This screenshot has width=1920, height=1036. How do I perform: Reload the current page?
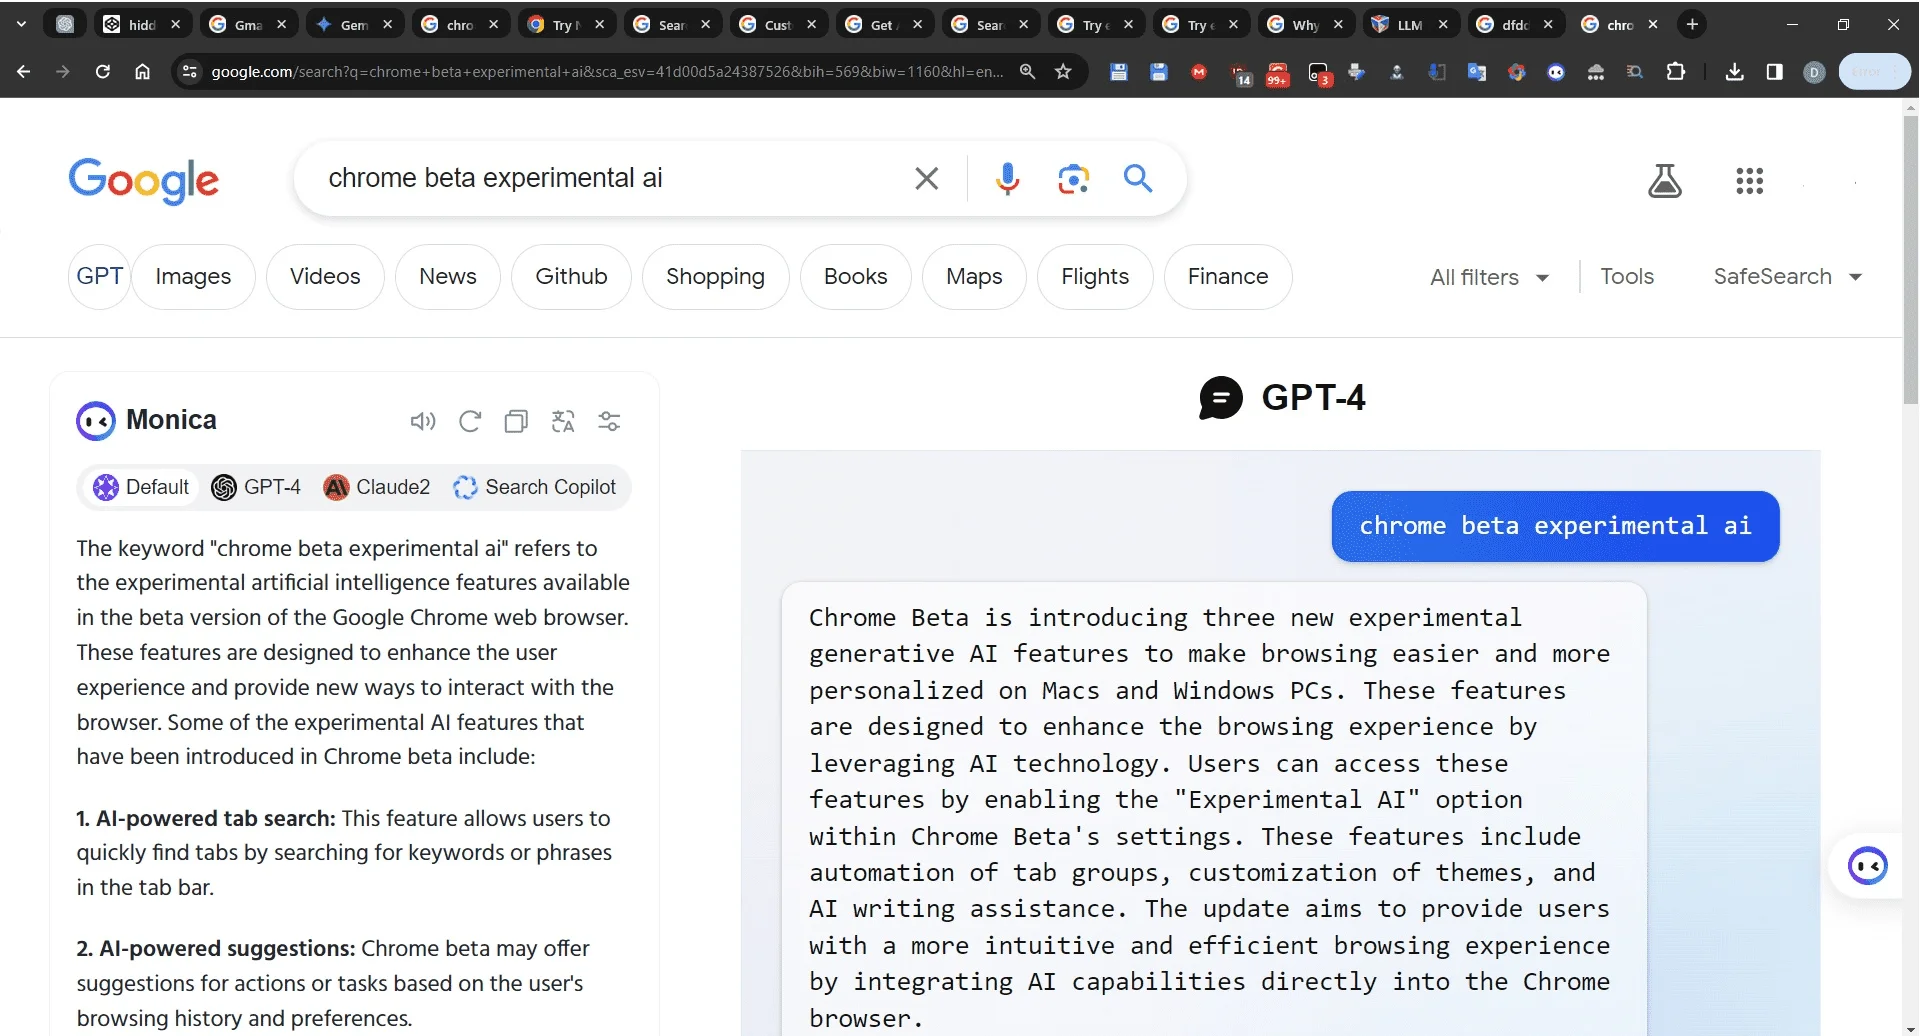(x=102, y=72)
